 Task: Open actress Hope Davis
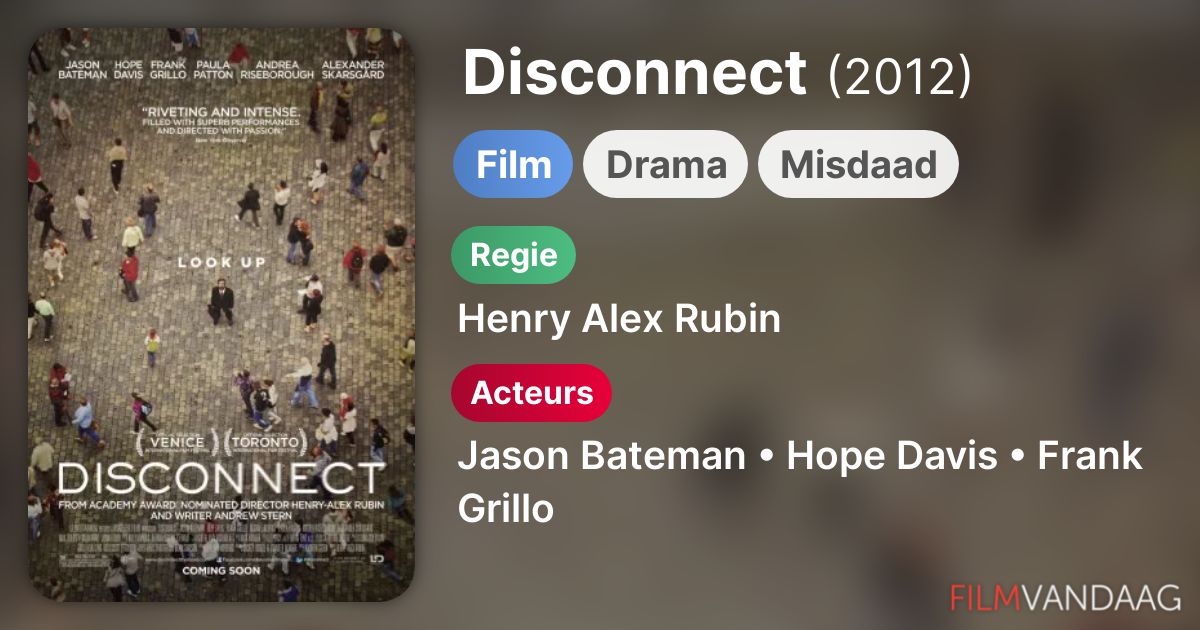(892, 456)
